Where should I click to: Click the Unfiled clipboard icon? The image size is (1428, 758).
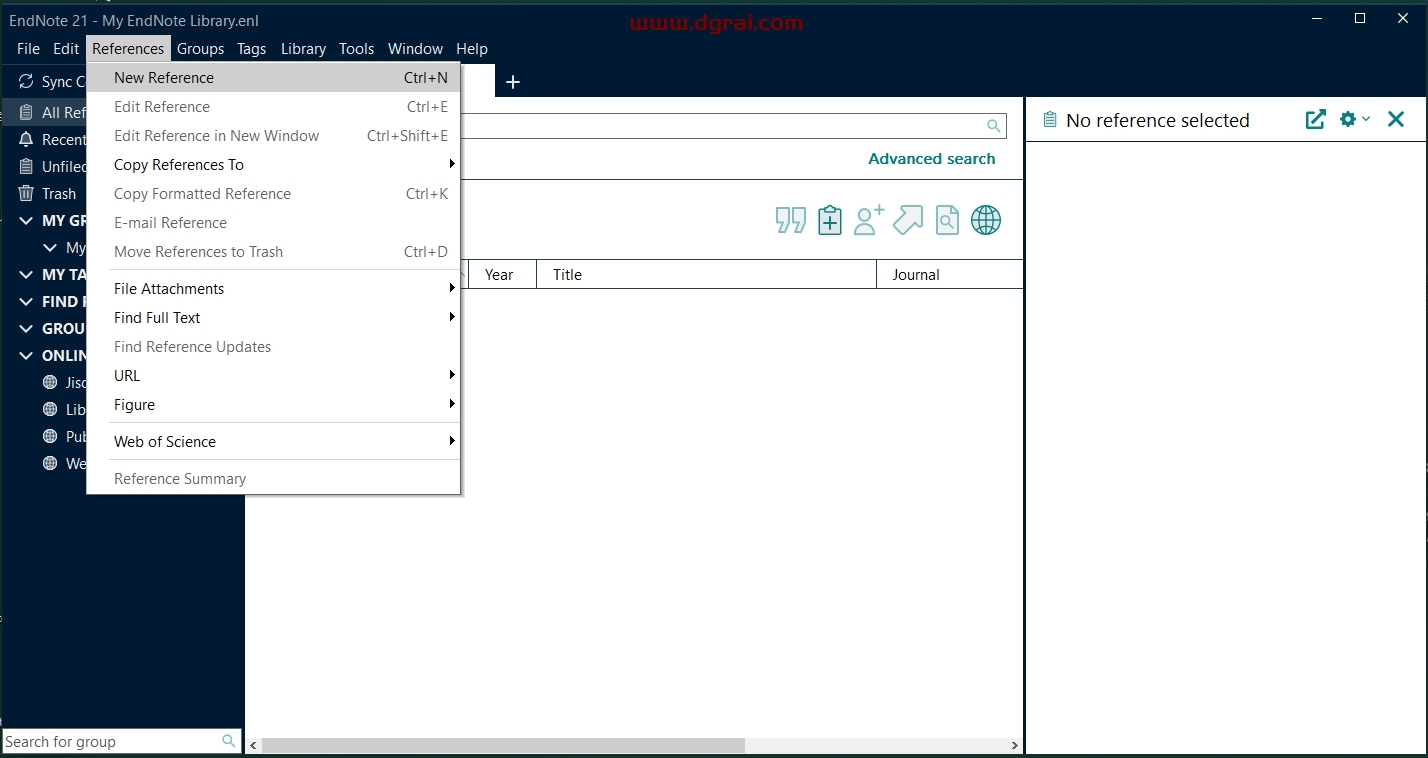[26, 166]
